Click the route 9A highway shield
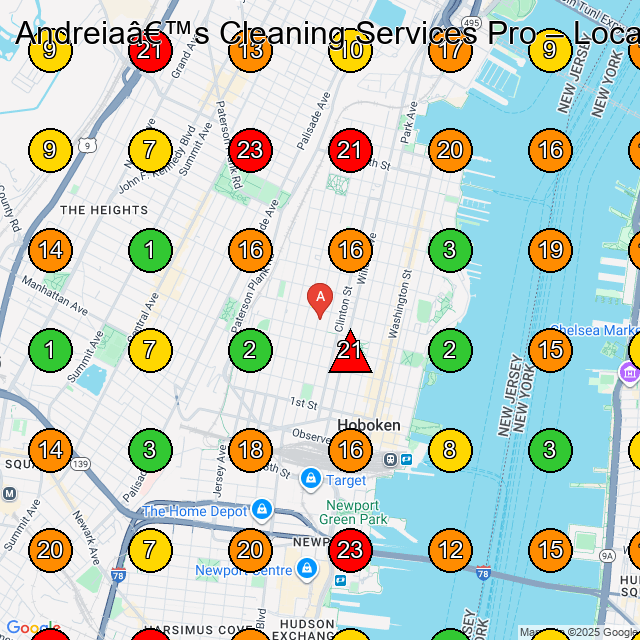The image size is (640, 640). [607, 556]
